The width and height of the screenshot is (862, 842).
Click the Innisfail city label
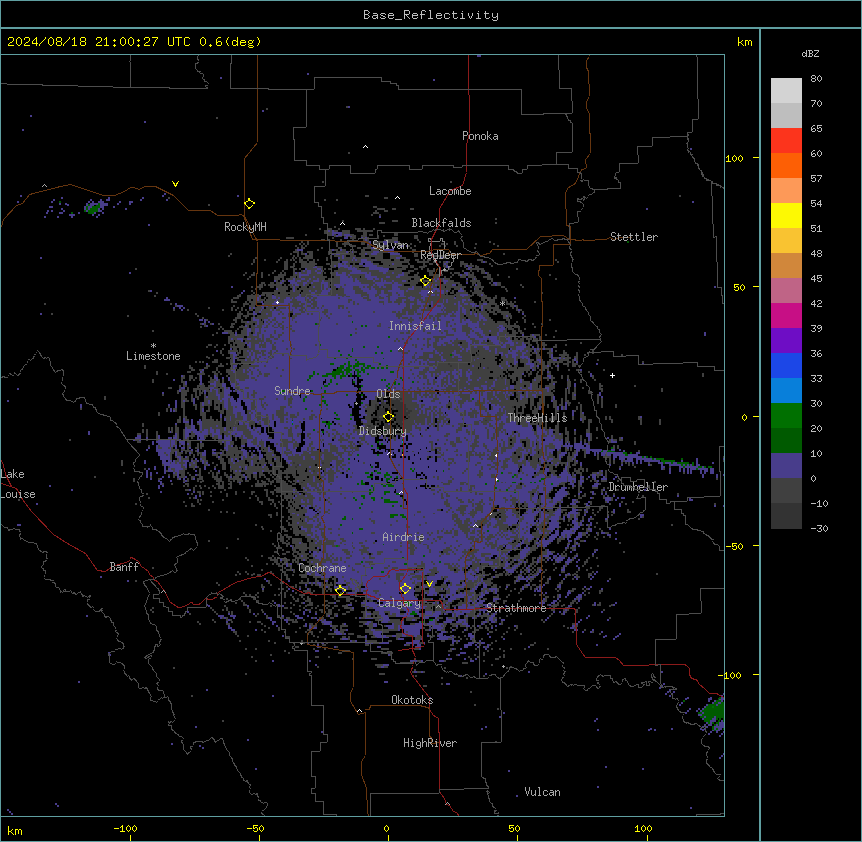(x=415, y=326)
